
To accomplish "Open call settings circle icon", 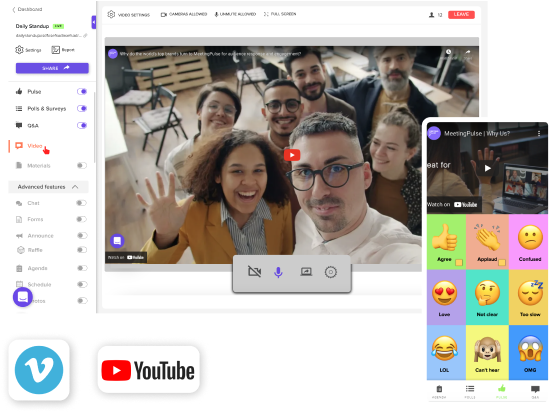I will pyautogui.click(x=331, y=272).
